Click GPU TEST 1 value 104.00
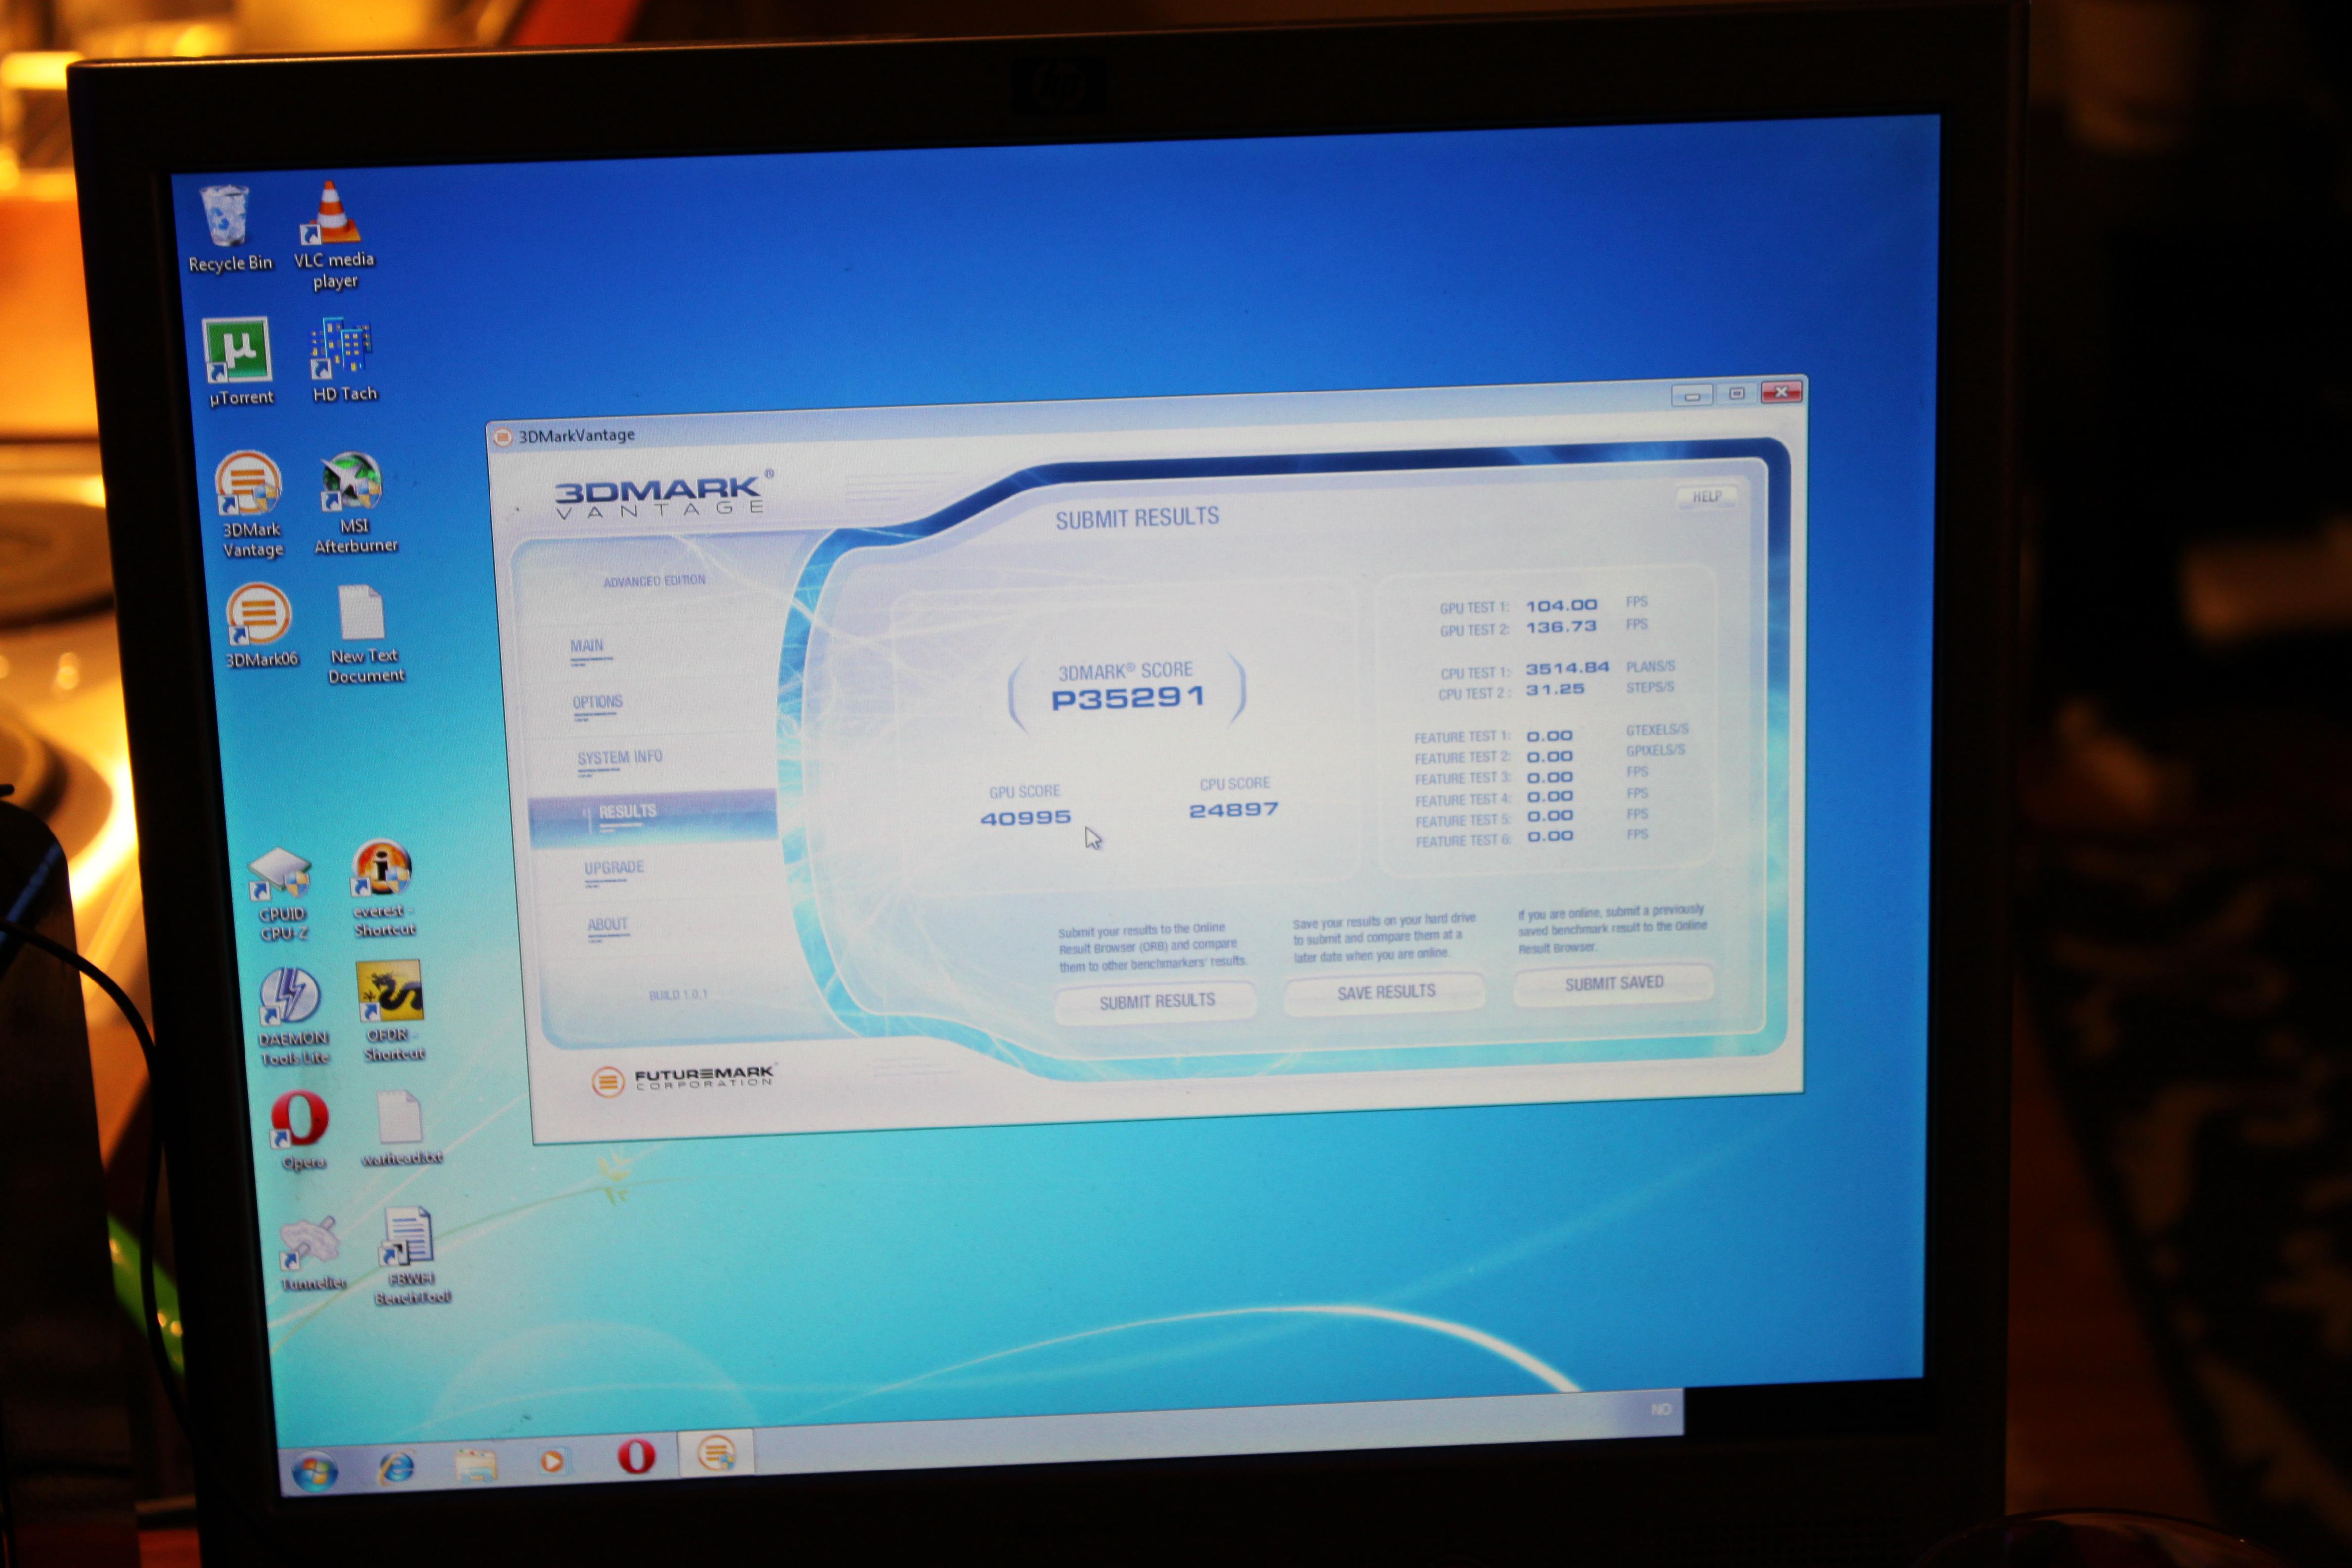2352x1568 pixels. tap(1561, 605)
